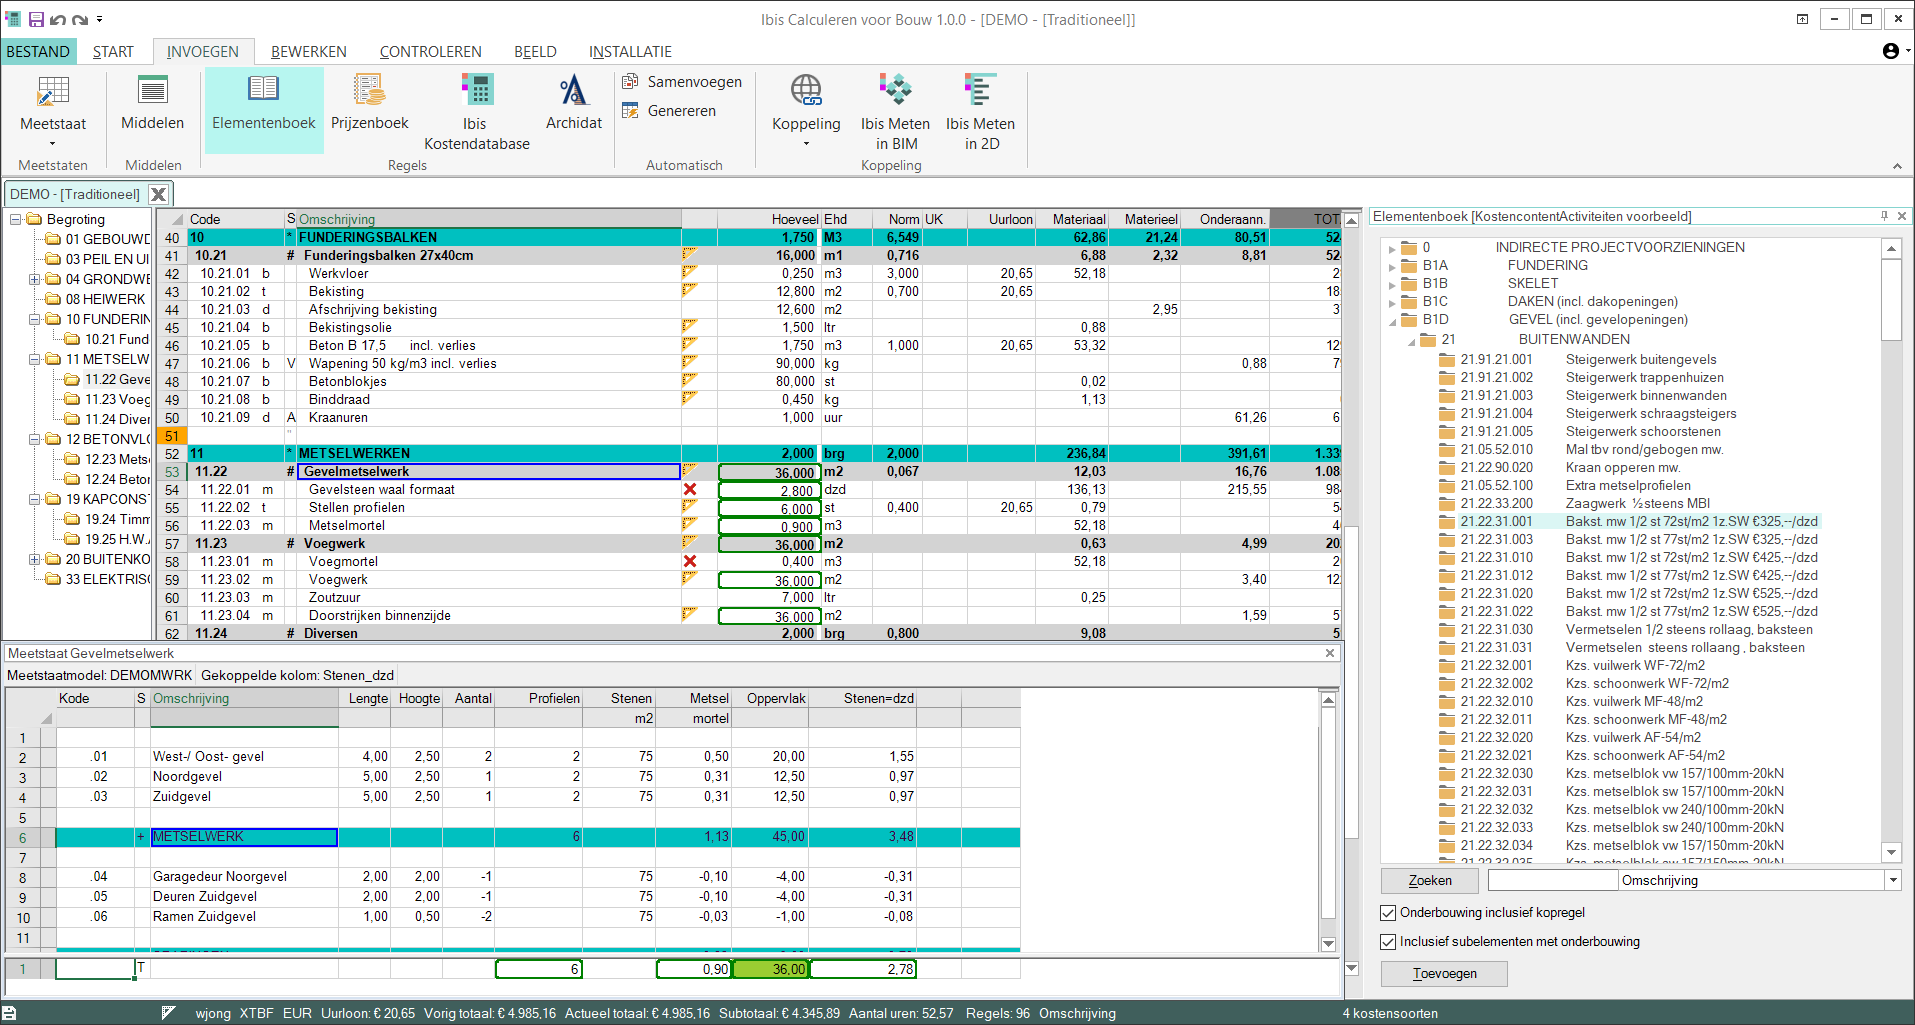The width and height of the screenshot is (1915, 1025).
Task: Open the CONTROLEREN ribbon tab
Action: (x=430, y=52)
